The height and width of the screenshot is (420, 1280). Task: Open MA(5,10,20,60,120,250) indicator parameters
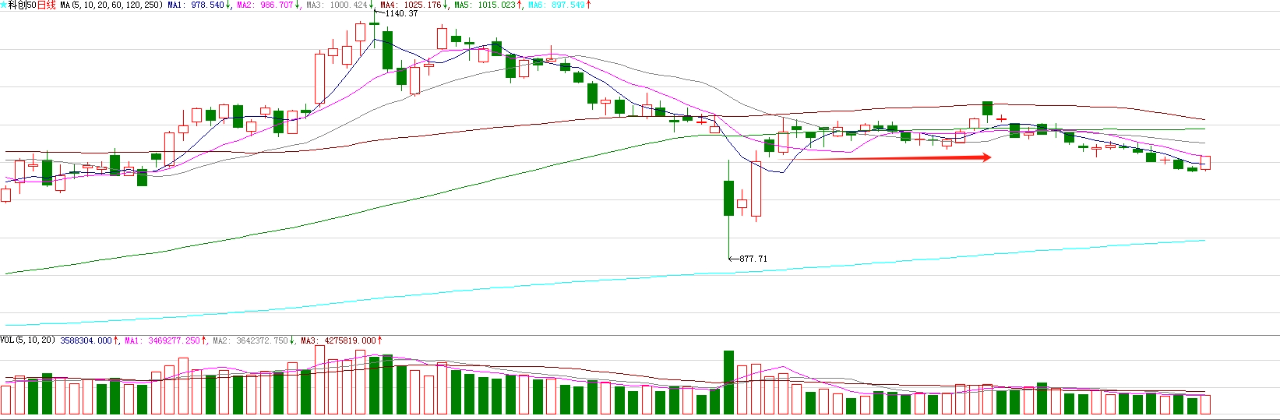(112, 5)
